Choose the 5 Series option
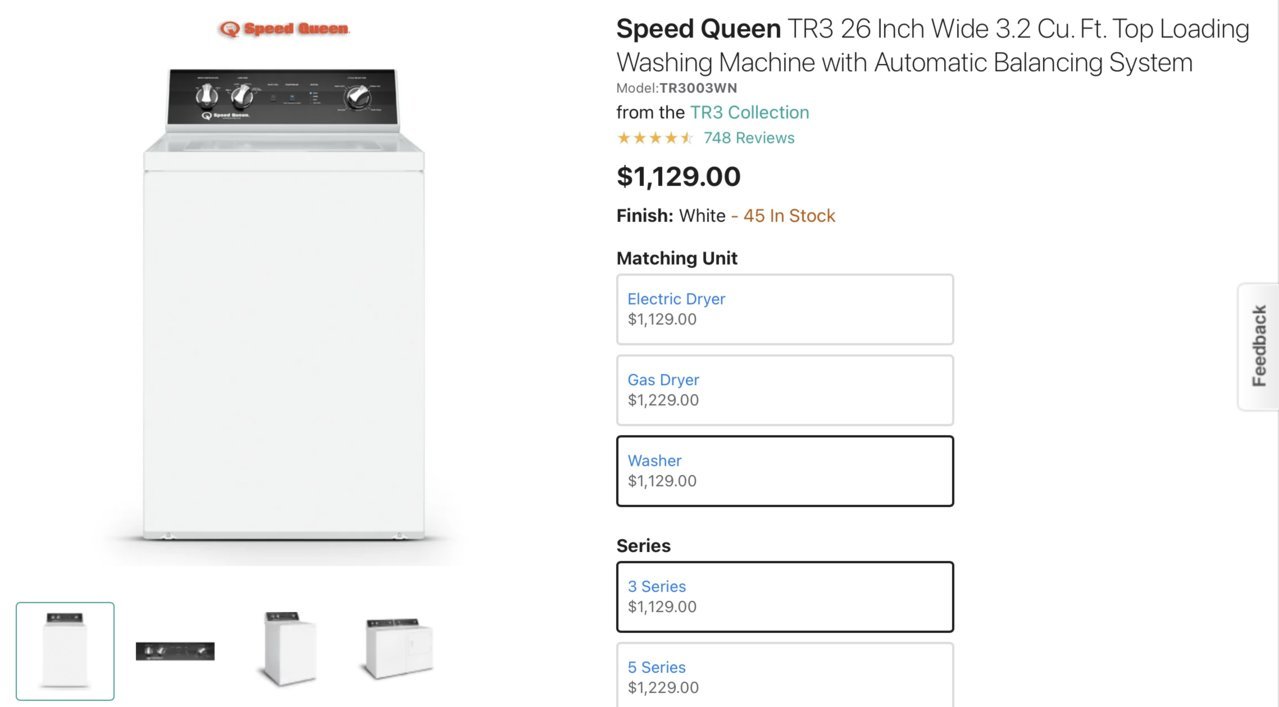 (x=785, y=675)
